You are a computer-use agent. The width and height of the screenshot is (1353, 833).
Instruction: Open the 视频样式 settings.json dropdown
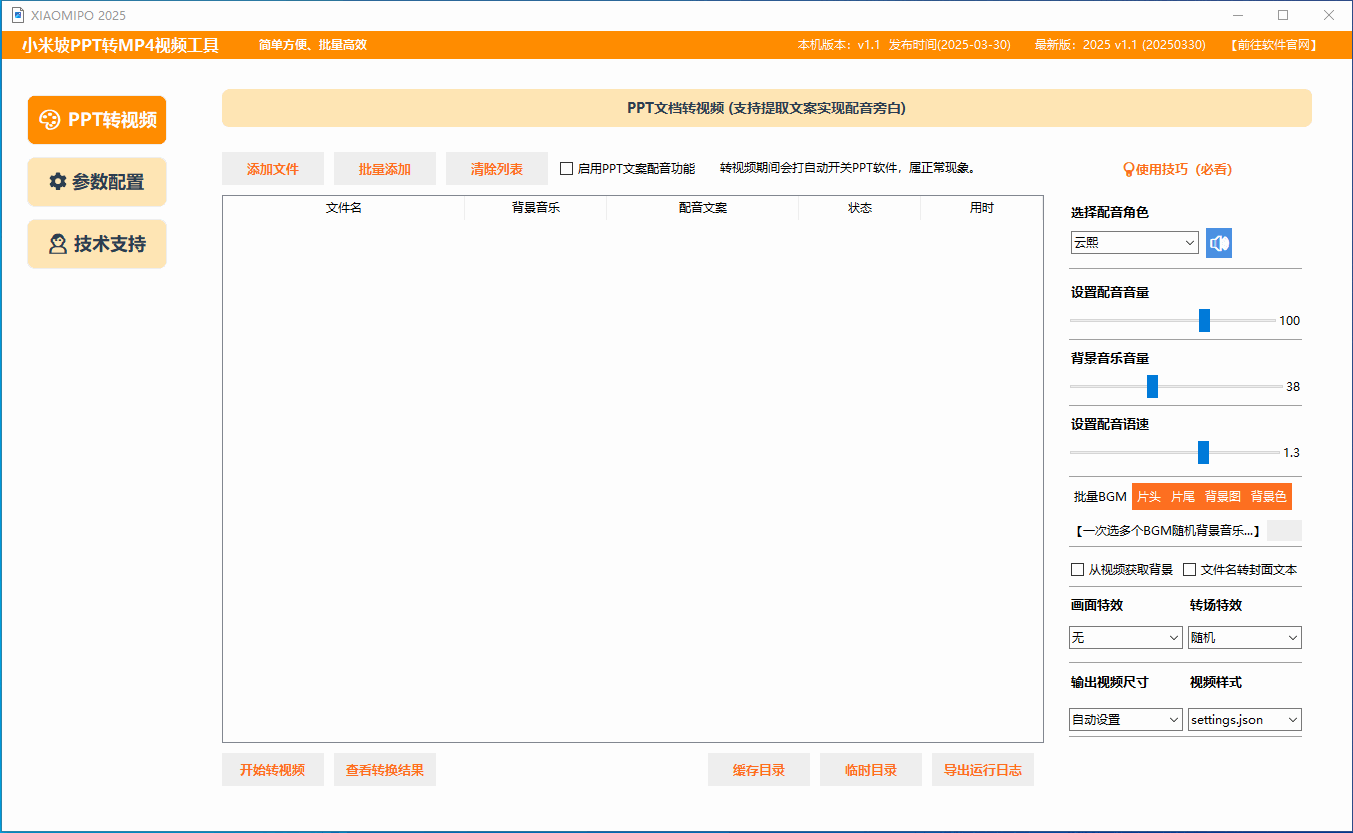pos(1245,719)
